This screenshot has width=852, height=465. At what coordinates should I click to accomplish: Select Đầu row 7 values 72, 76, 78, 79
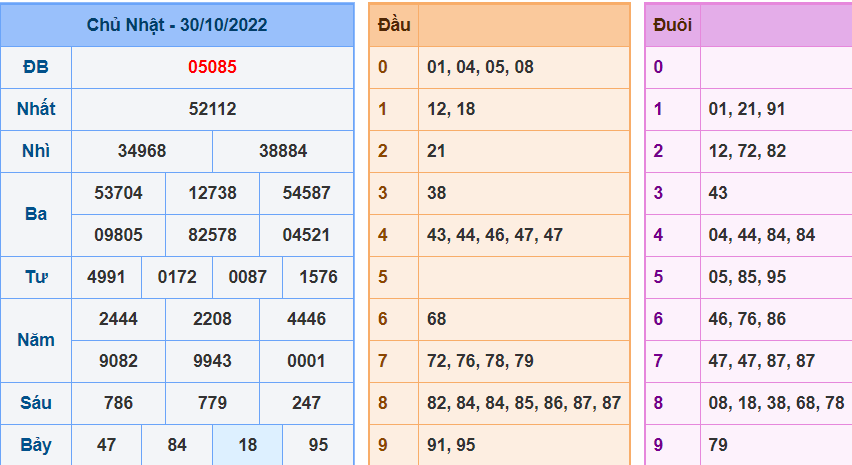click(480, 361)
